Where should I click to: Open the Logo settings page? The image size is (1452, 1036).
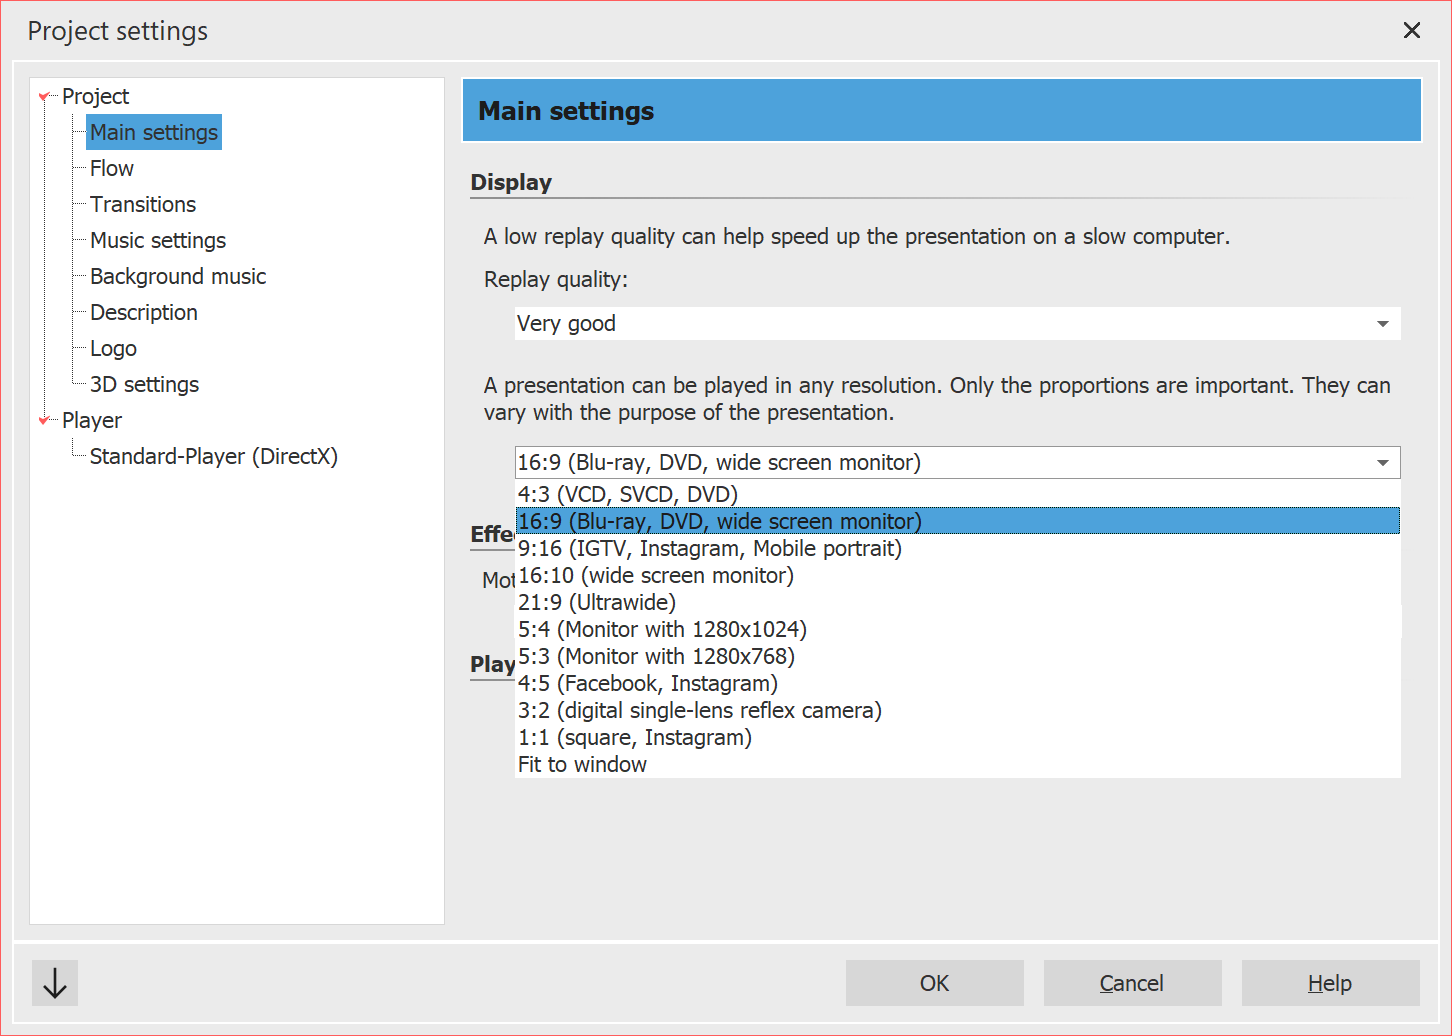[112, 348]
